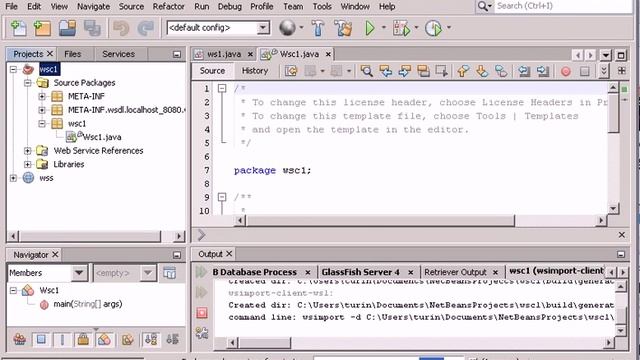Toggle Show Static Members in Navigator

tap(62, 339)
